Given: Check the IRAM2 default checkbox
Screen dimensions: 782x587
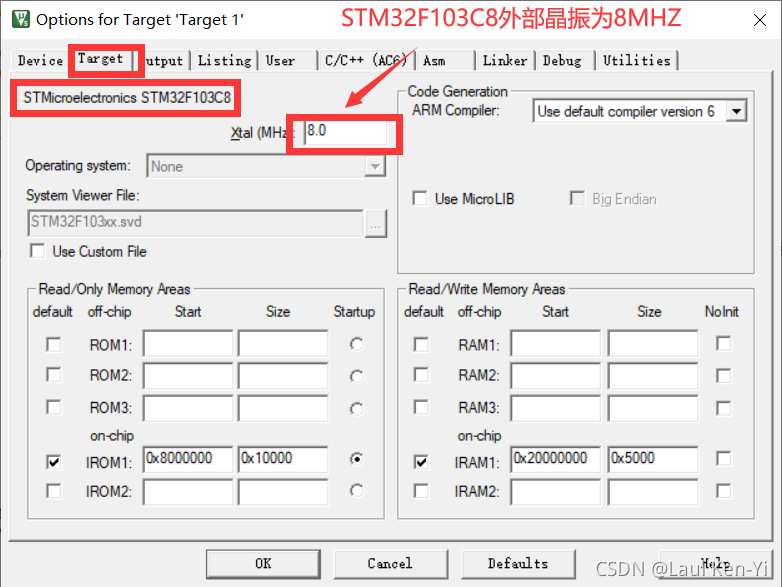Looking at the screenshot, I should pos(421,491).
